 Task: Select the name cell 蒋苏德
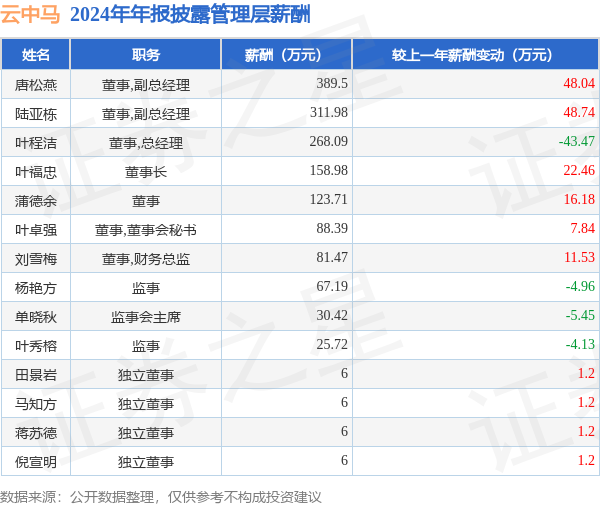pos(36,433)
